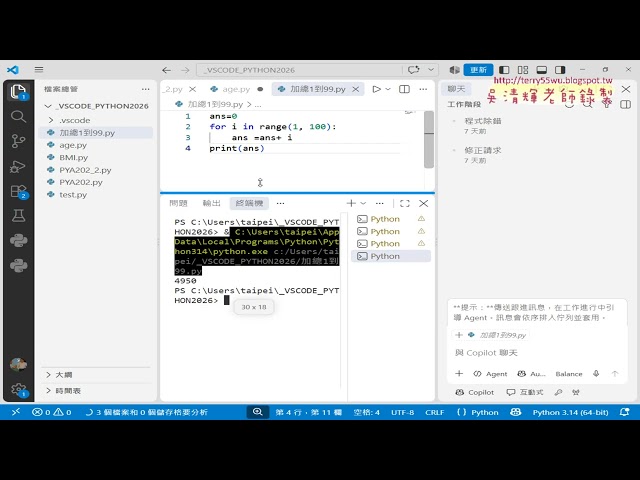This screenshot has height=480, width=640.
Task: Select Copilot session target
Action: pyautogui.click(x=475, y=392)
